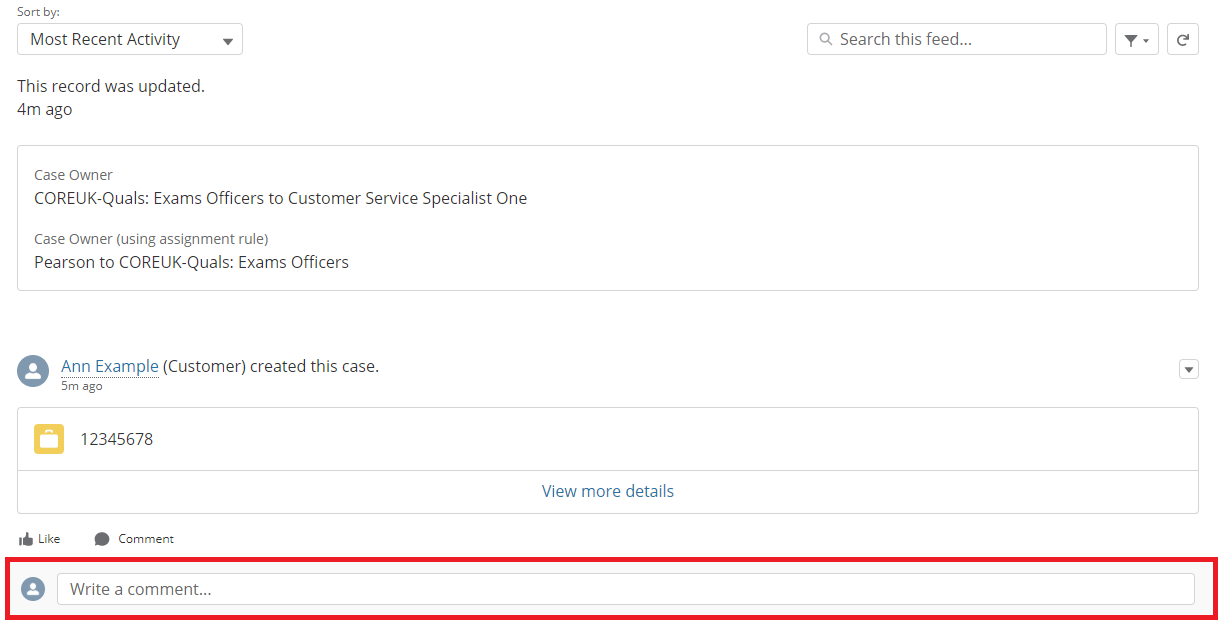
Task: Click the Pearson to COREUK-Quals owner change
Action: point(191,262)
